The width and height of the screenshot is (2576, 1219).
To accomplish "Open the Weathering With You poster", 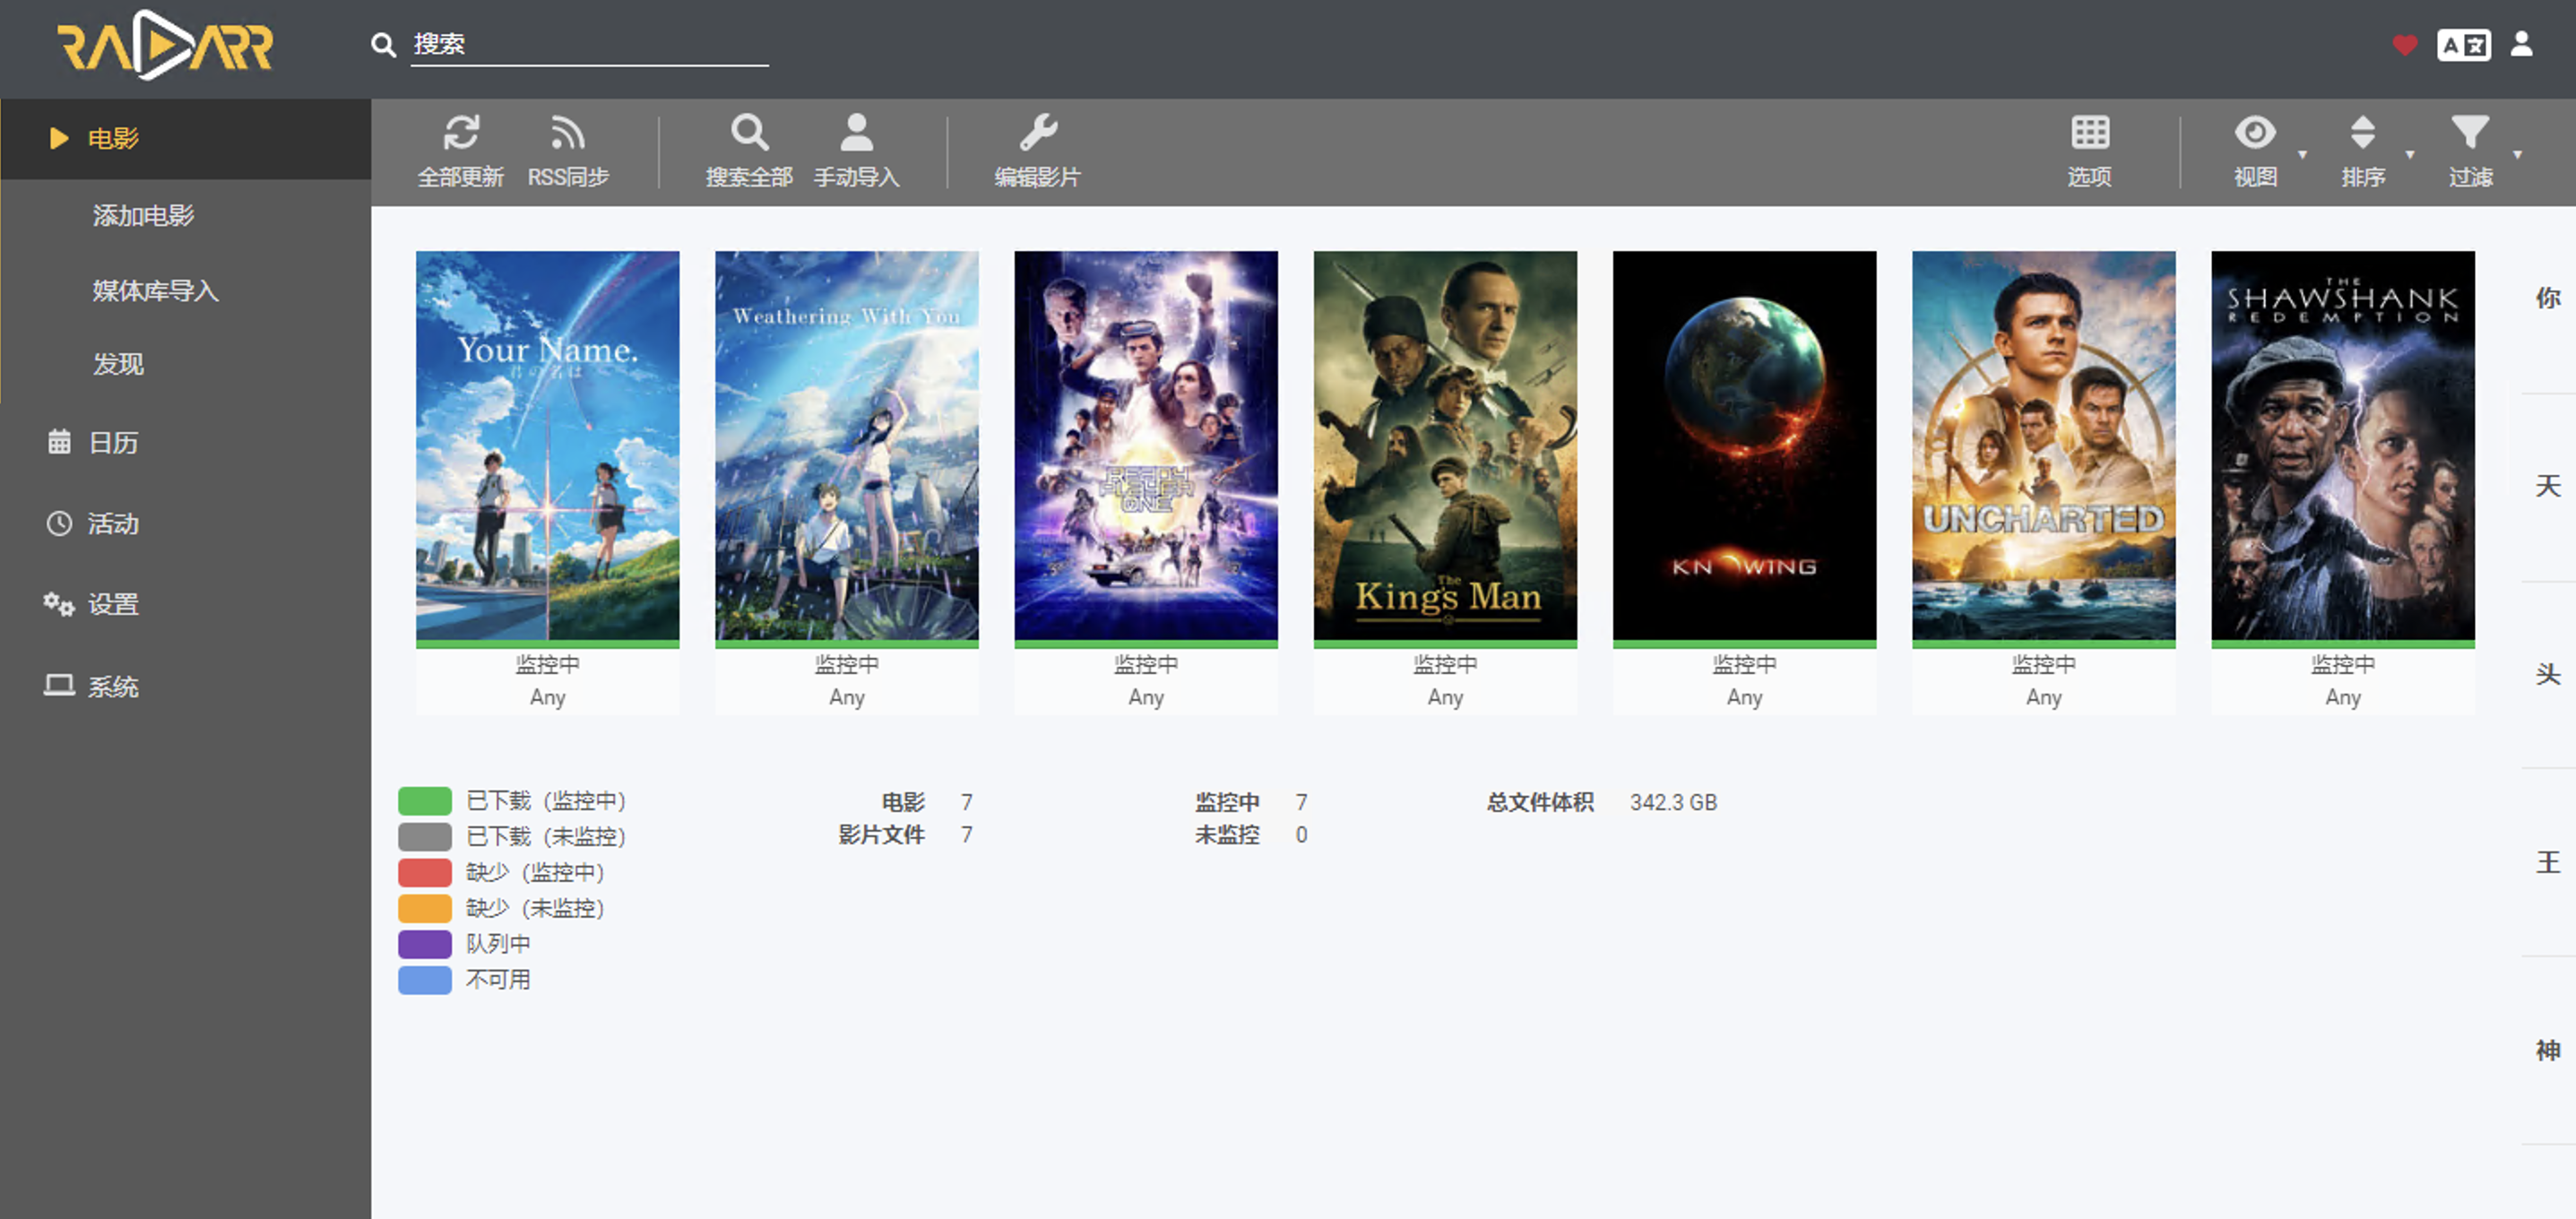I will pyautogui.click(x=846, y=445).
